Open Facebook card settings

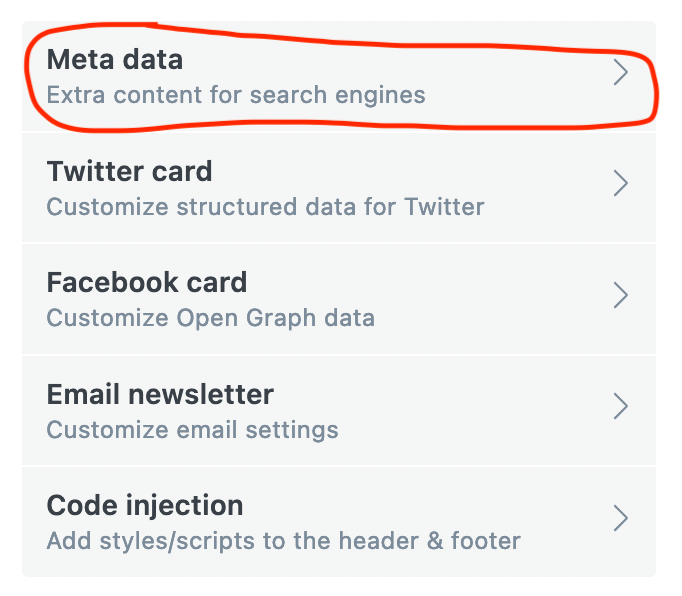coord(338,298)
